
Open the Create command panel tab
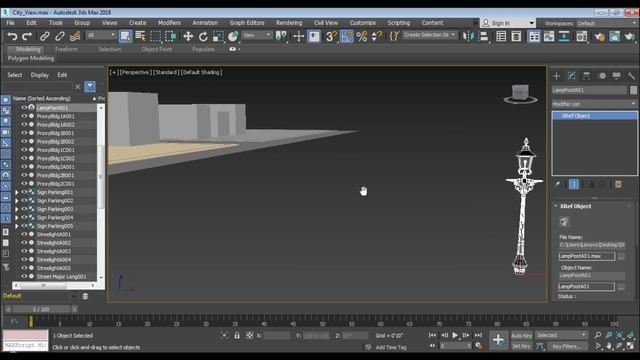[x=556, y=76]
